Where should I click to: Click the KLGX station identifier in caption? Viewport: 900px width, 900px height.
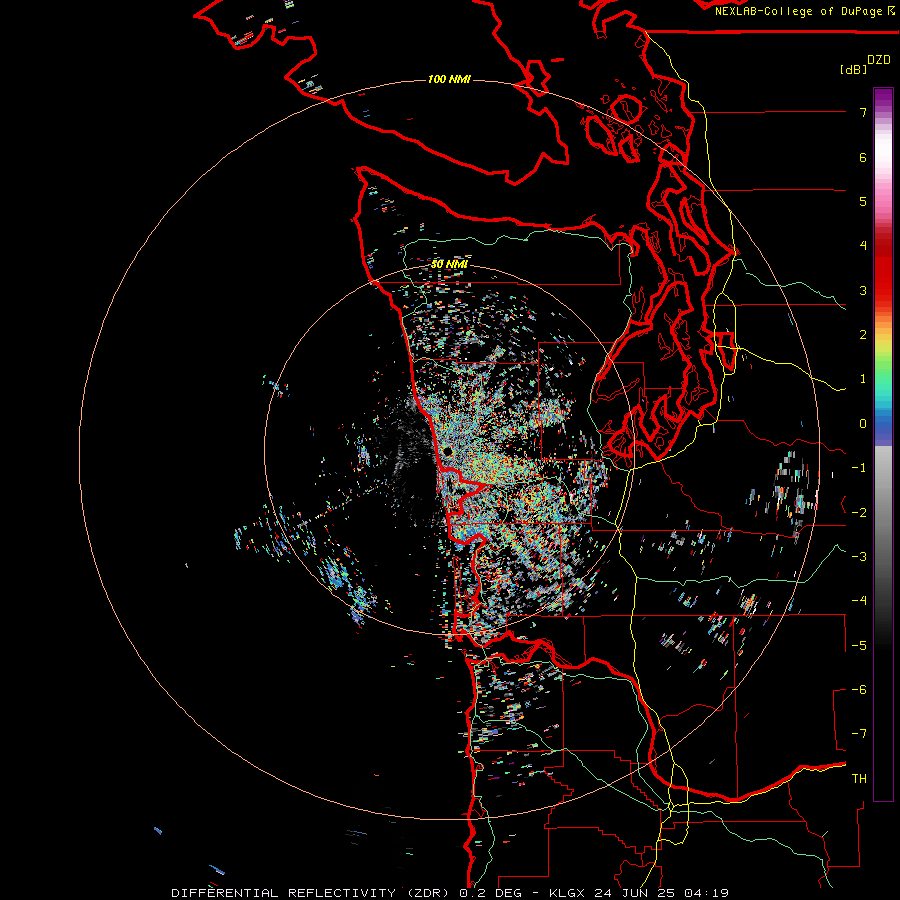pos(569,893)
